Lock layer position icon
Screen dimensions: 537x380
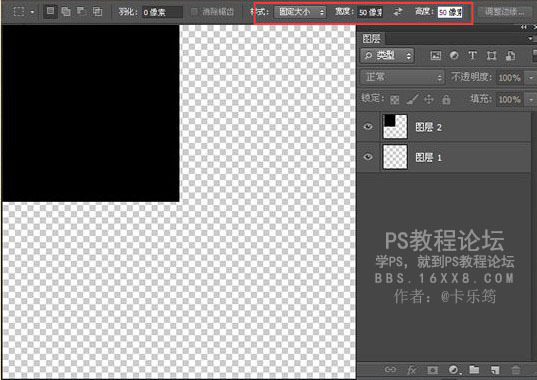[x=429, y=100]
